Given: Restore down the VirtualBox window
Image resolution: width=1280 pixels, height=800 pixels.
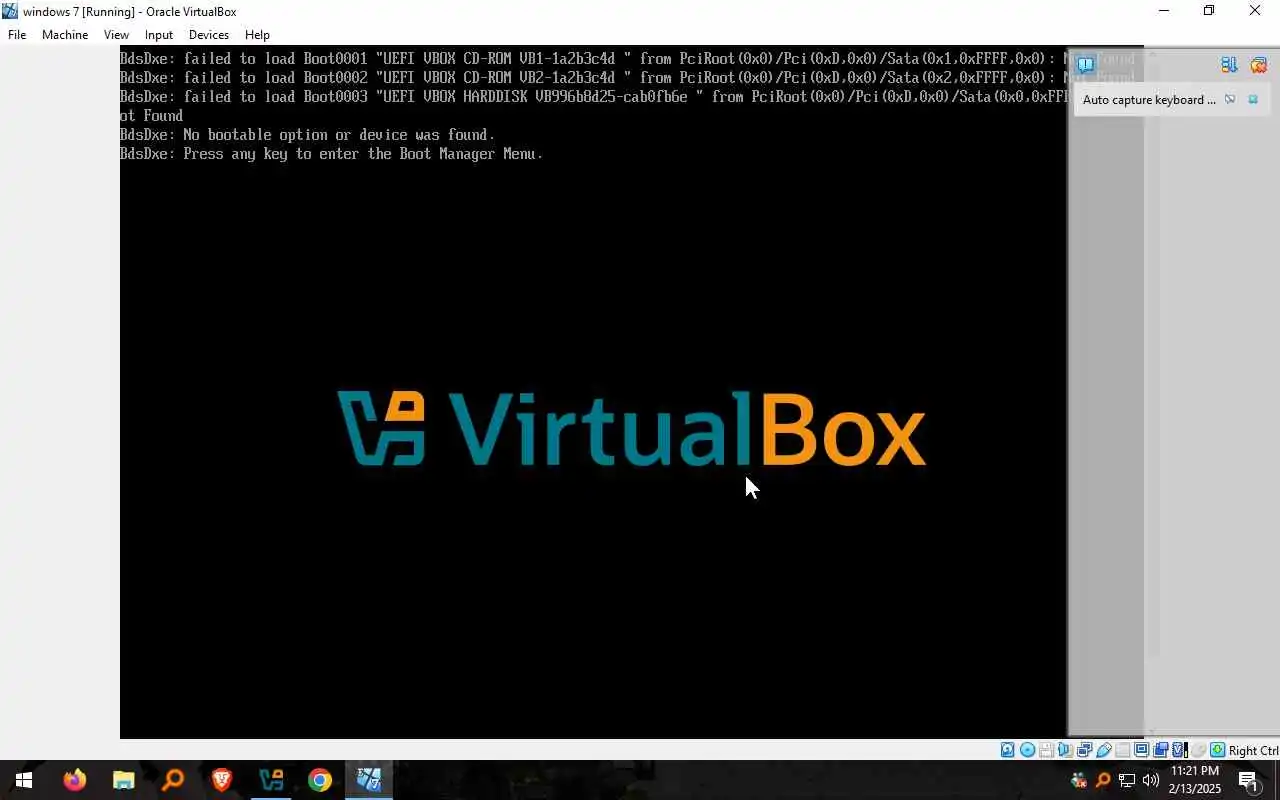Looking at the screenshot, I should [1209, 11].
